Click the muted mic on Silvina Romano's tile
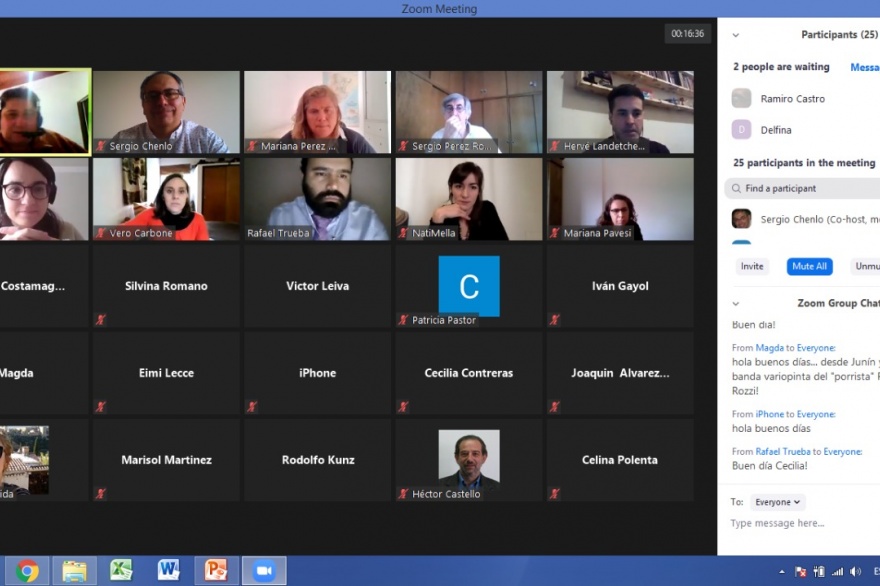The height and width of the screenshot is (586, 880). click(101, 320)
